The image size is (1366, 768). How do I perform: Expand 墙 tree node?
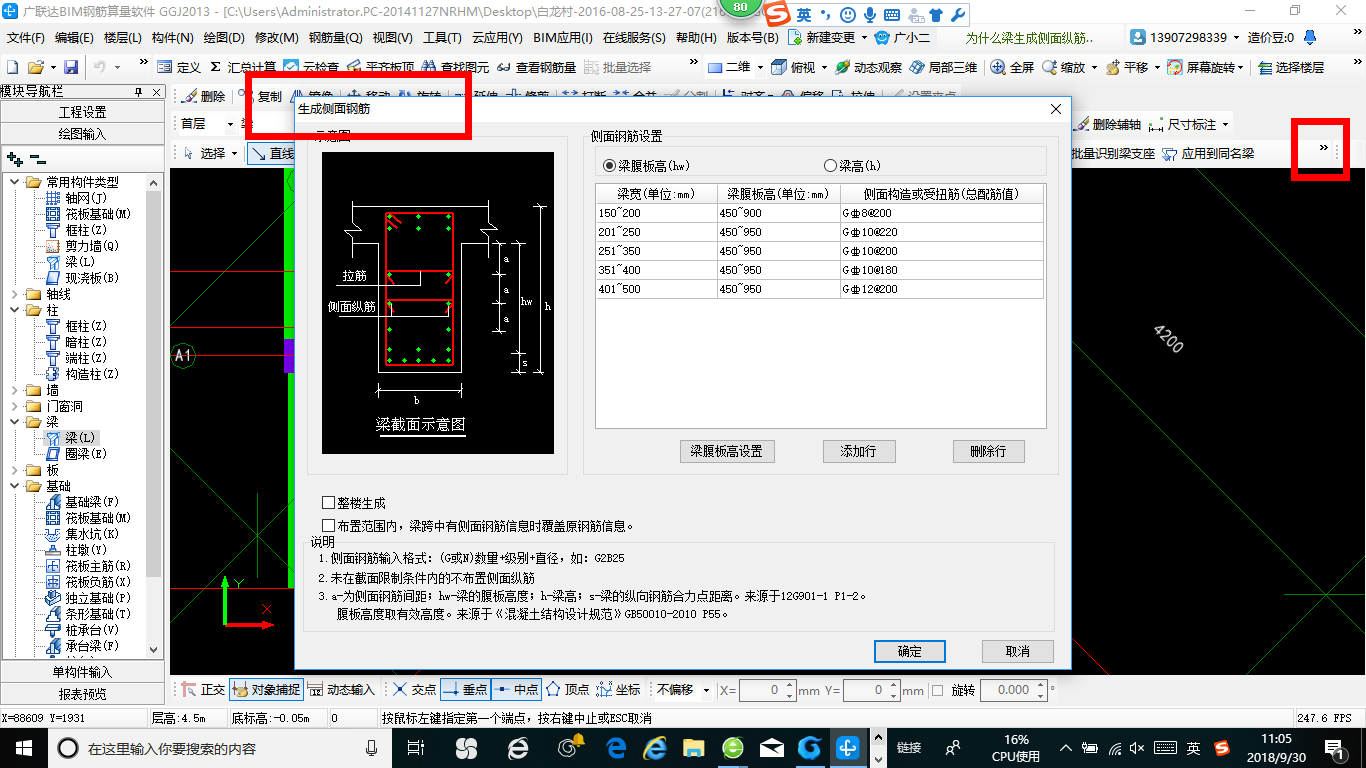pos(14,390)
